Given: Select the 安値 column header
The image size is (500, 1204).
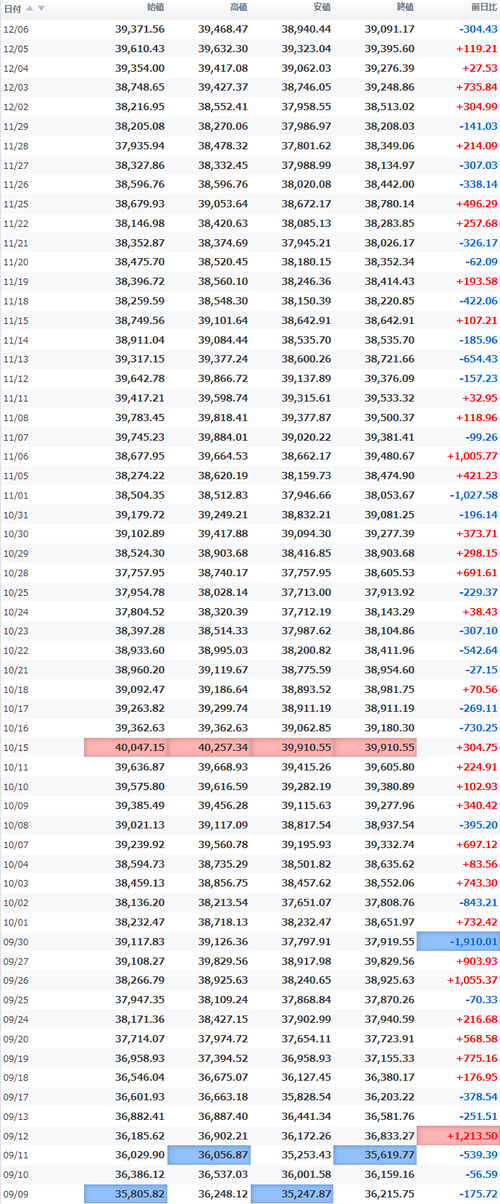Looking at the screenshot, I should [x=321, y=8].
